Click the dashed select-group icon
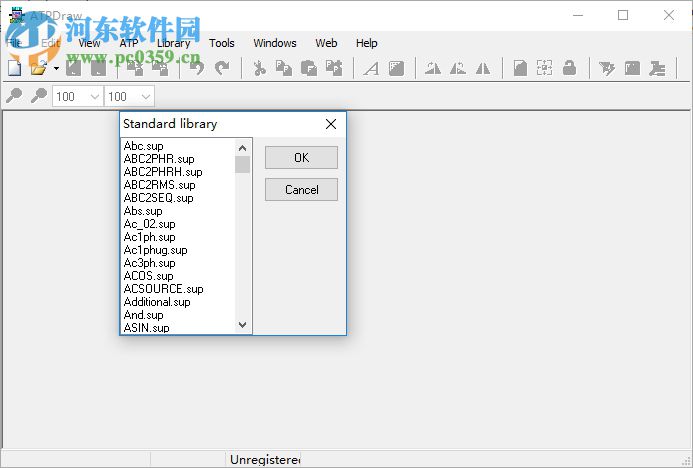Viewport: 693px width, 468px height. [x=544, y=68]
